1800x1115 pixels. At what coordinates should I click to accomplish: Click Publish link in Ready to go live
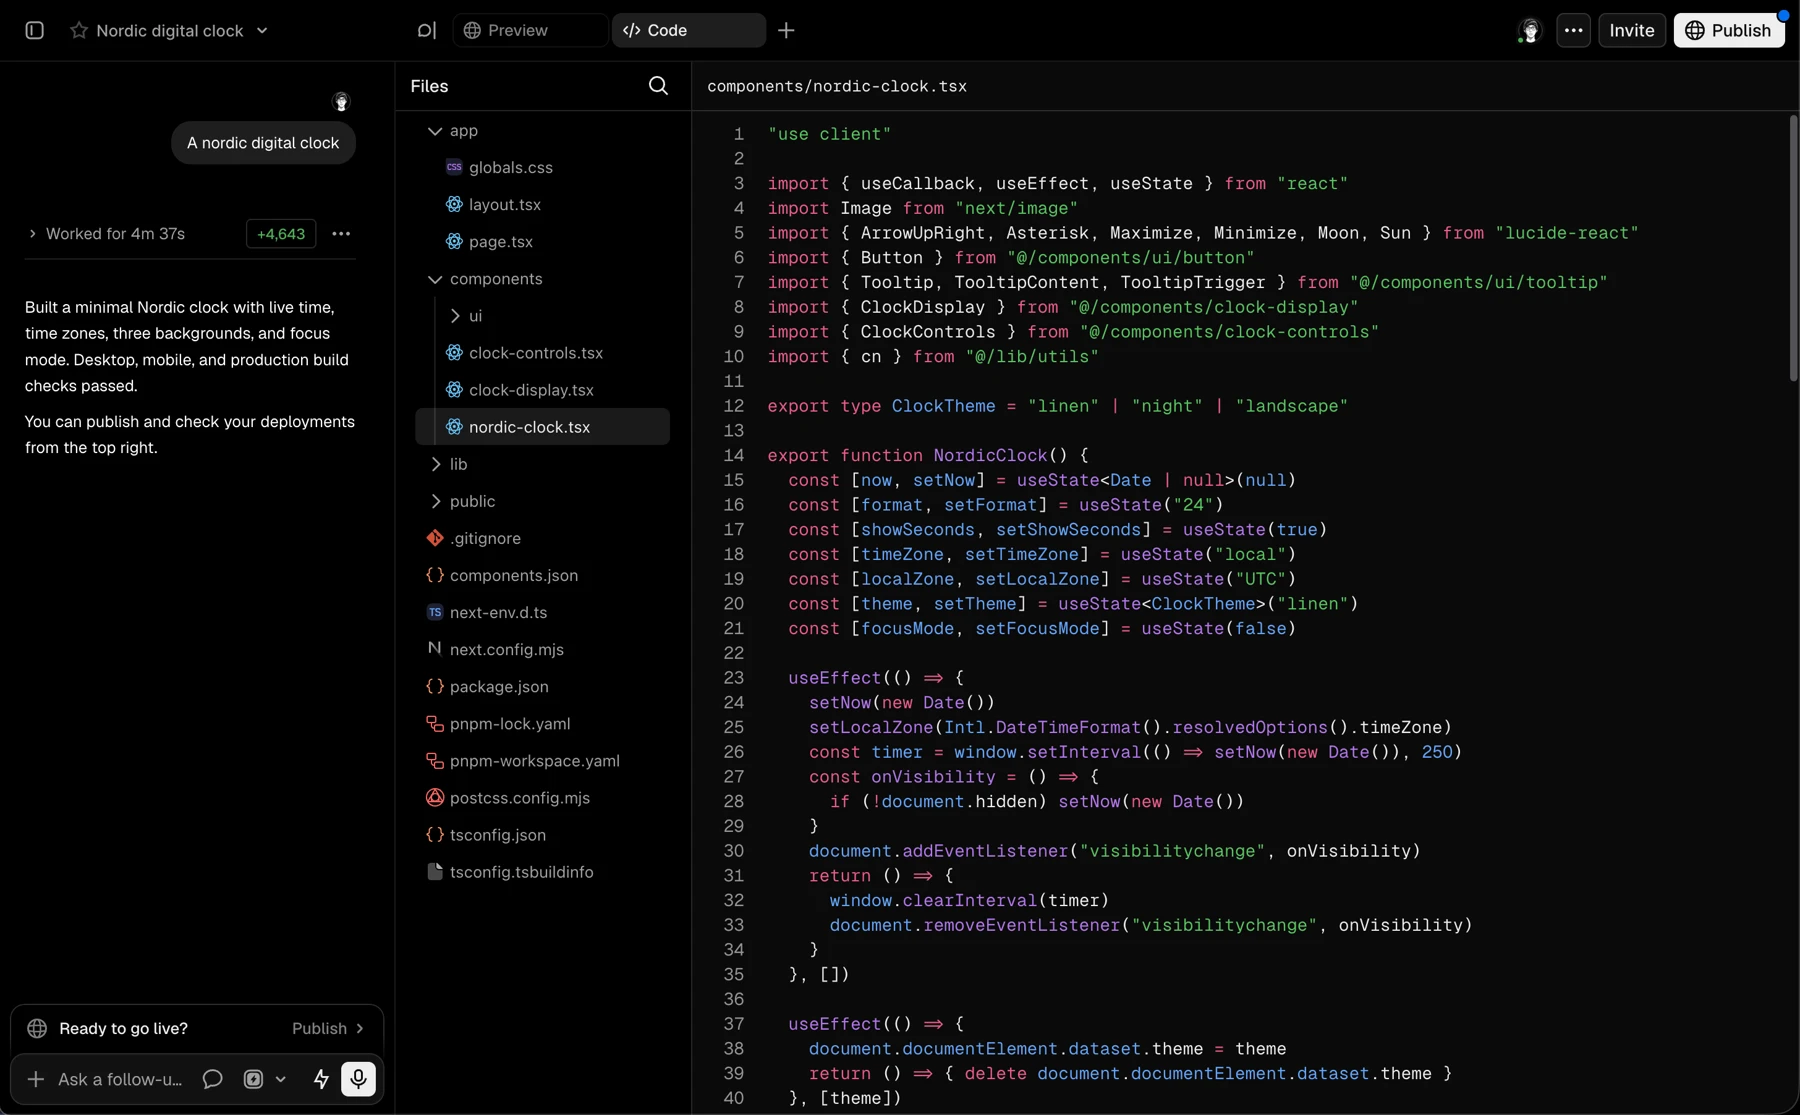click(x=328, y=1028)
